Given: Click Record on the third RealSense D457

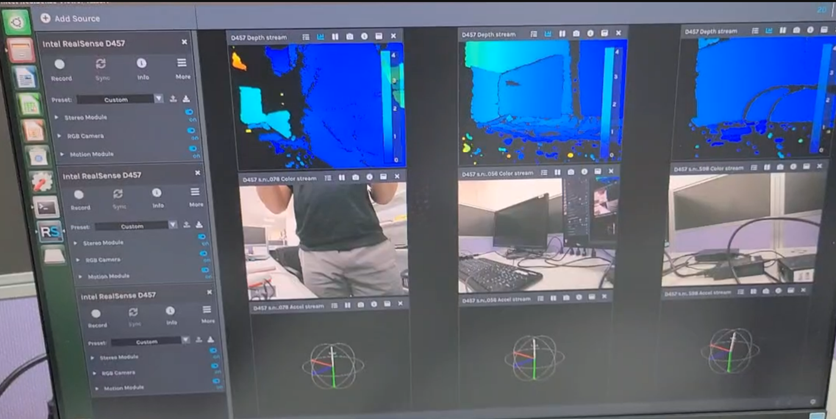Looking at the screenshot, I should (96, 314).
